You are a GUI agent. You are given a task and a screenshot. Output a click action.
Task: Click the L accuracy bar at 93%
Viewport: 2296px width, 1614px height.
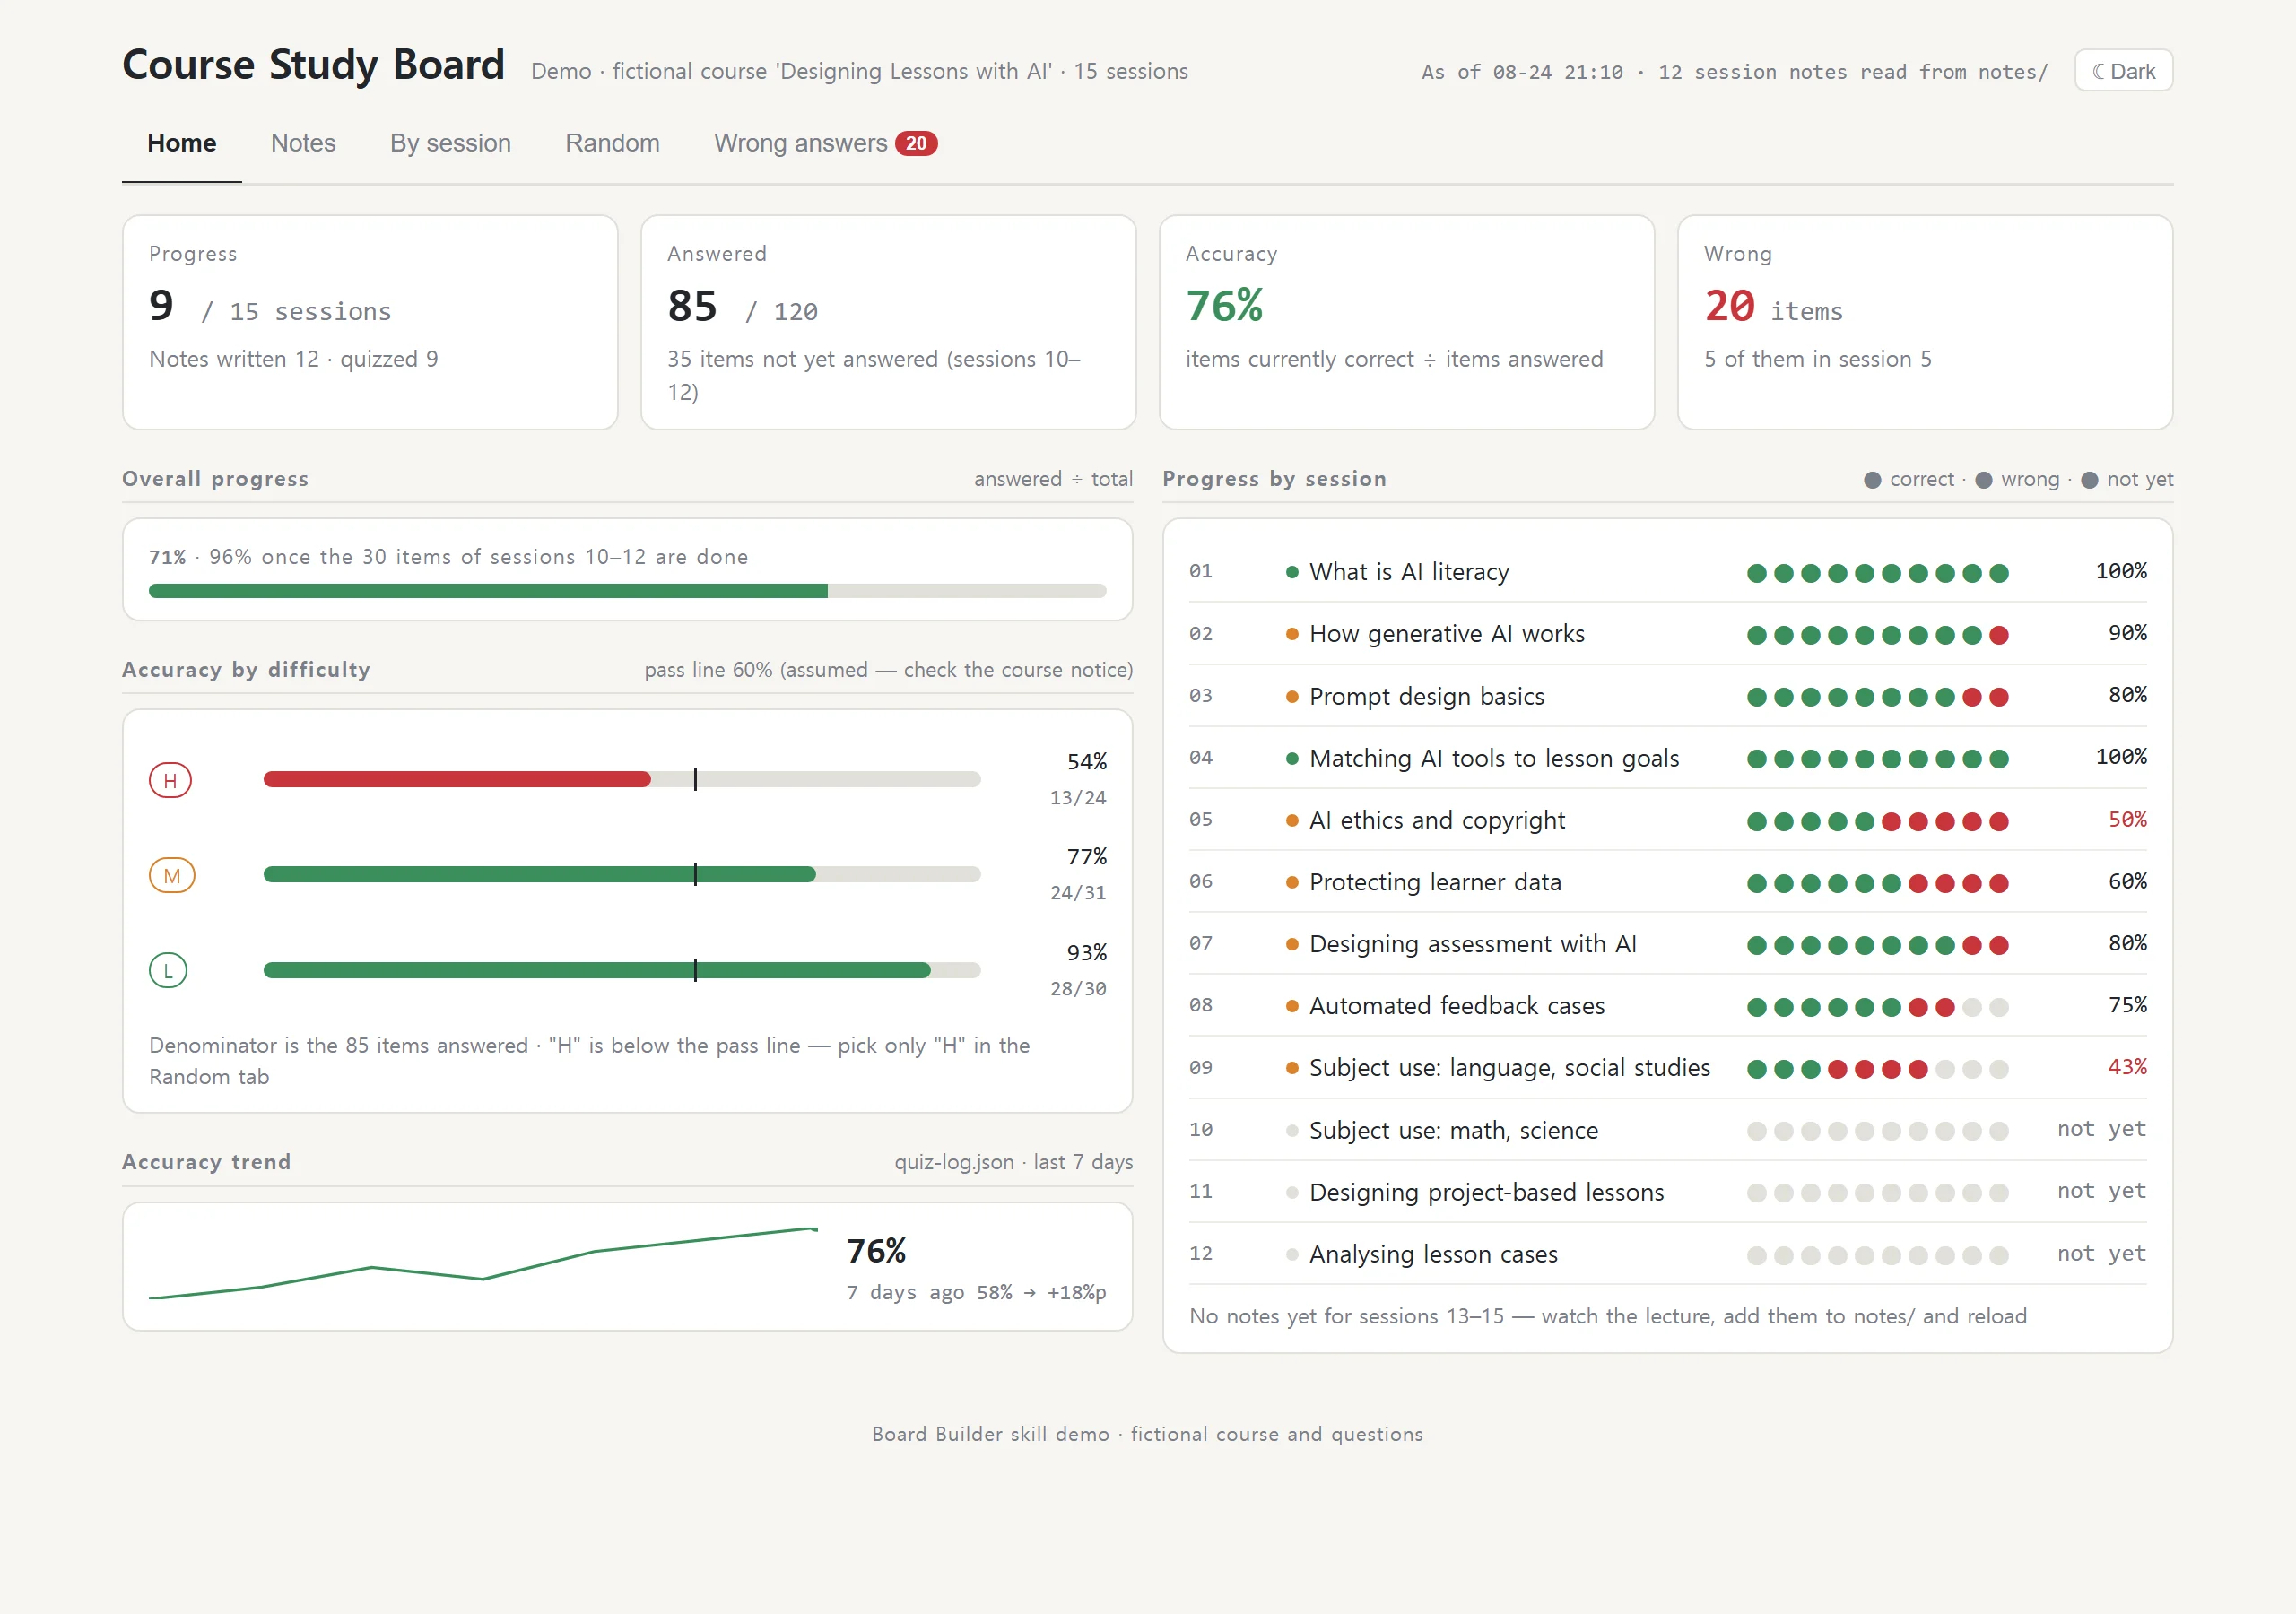[x=597, y=970]
